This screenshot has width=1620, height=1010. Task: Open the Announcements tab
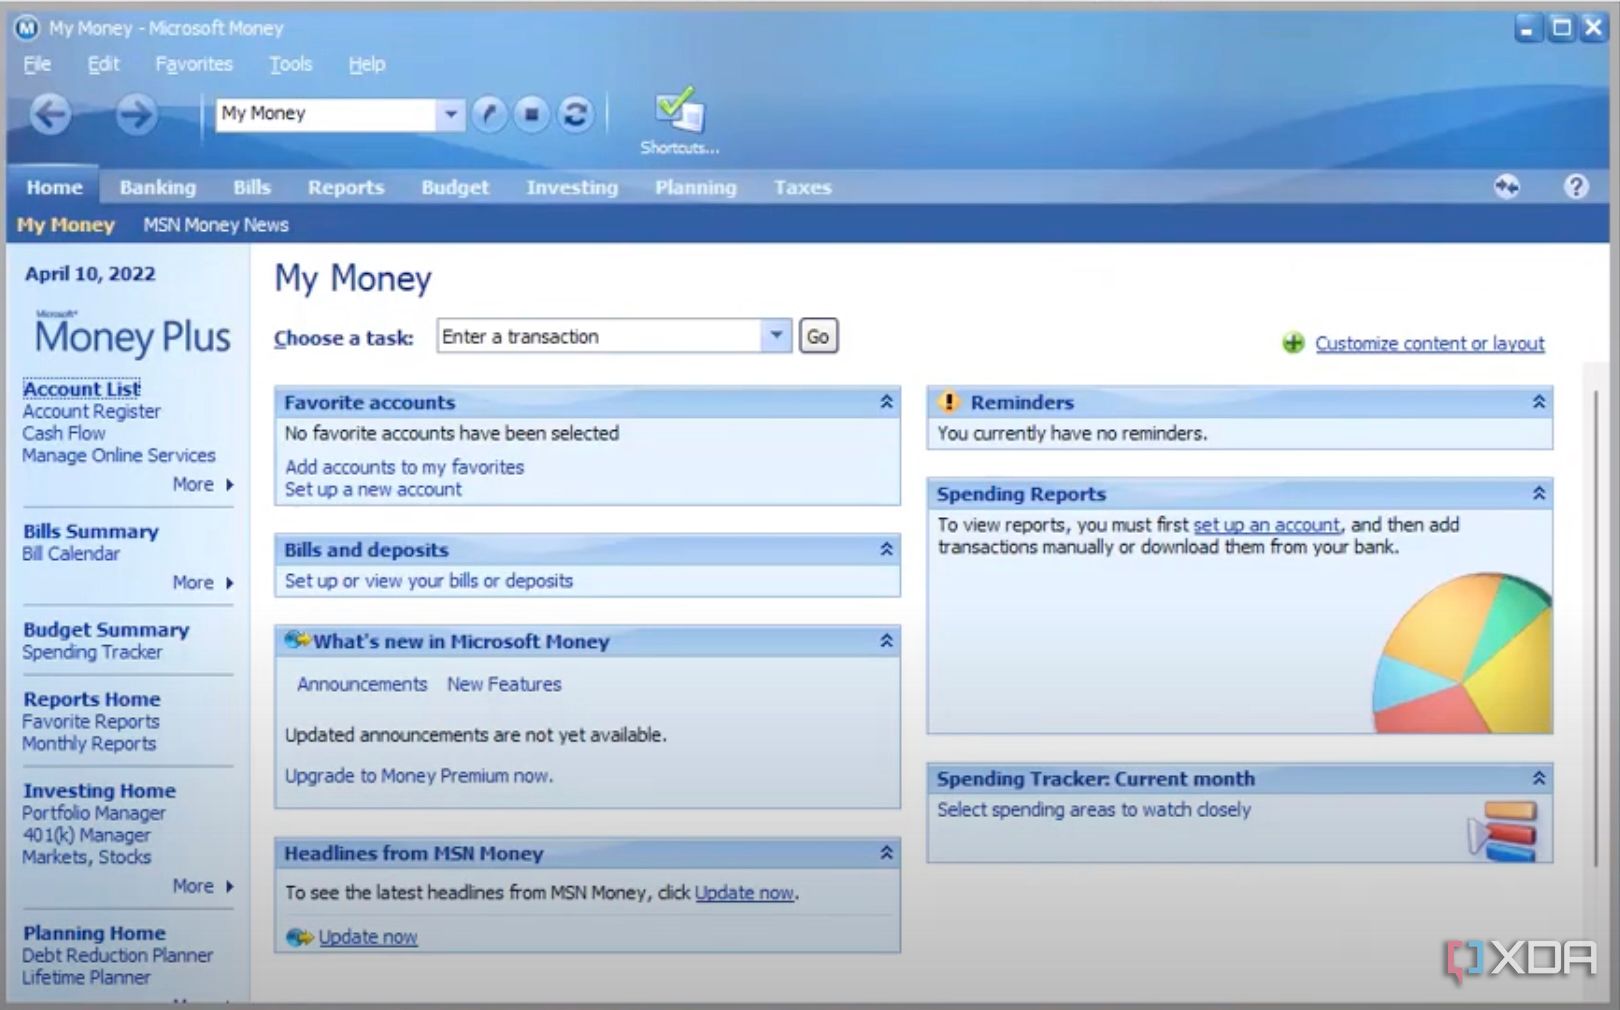pos(362,684)
